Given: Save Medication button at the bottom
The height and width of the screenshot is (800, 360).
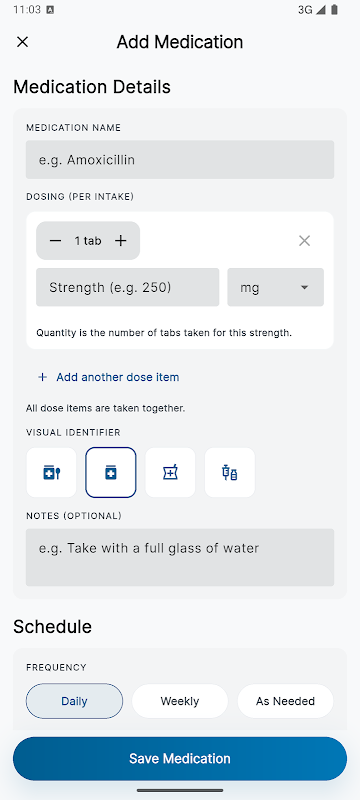Looking at the screenshot, I should point(180,758).
